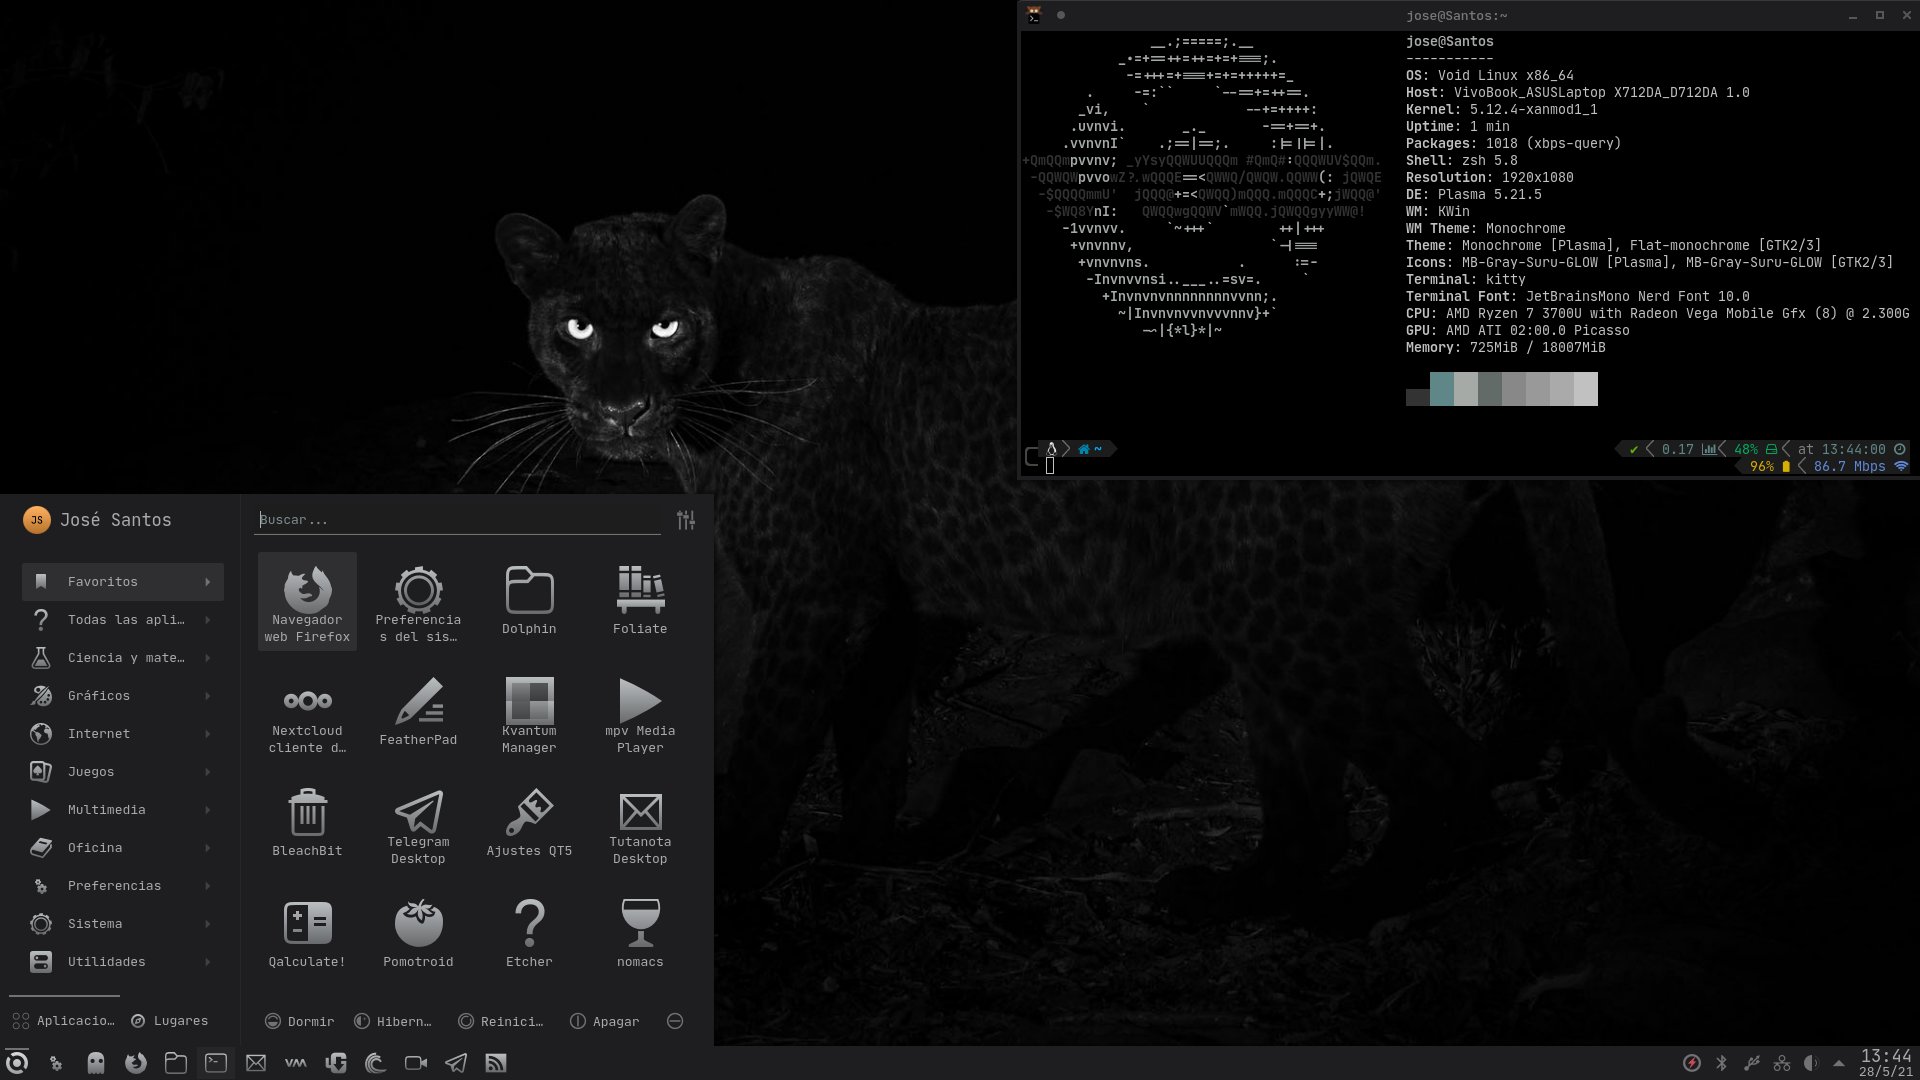1920x1080 pixels.
Task: Toggle the application launcher button in the panel
Action: pos(17,1063)
